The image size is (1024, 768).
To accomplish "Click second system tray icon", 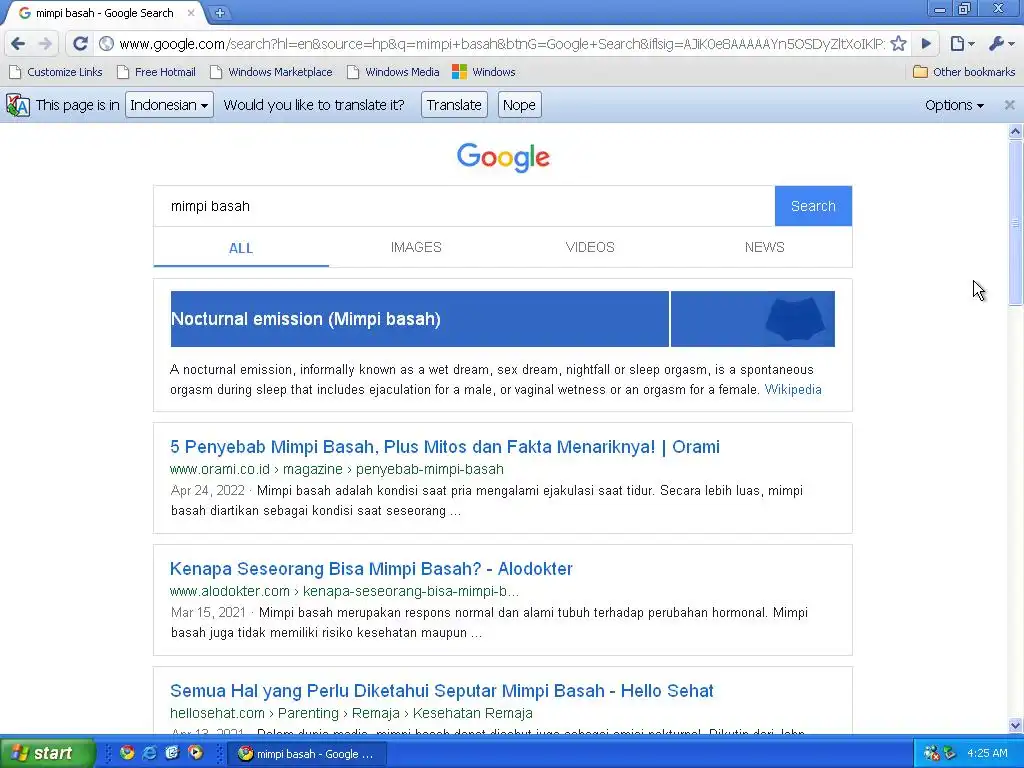I will pos(949,754).
